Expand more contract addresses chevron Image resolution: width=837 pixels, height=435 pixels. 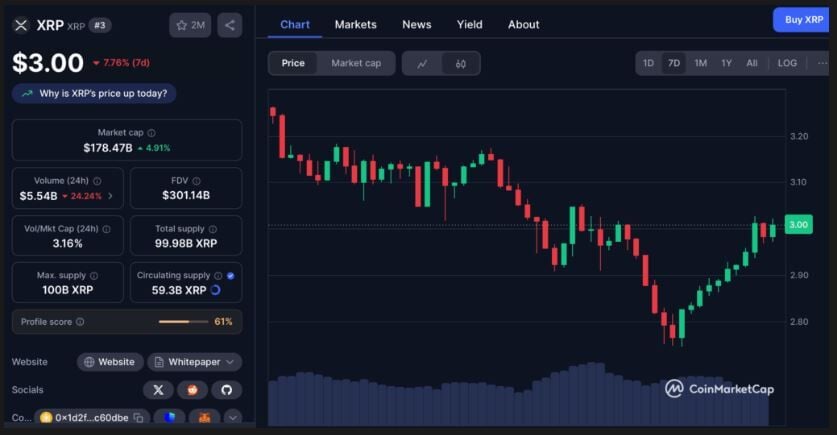pyautogui.click(x=233, y=418)
